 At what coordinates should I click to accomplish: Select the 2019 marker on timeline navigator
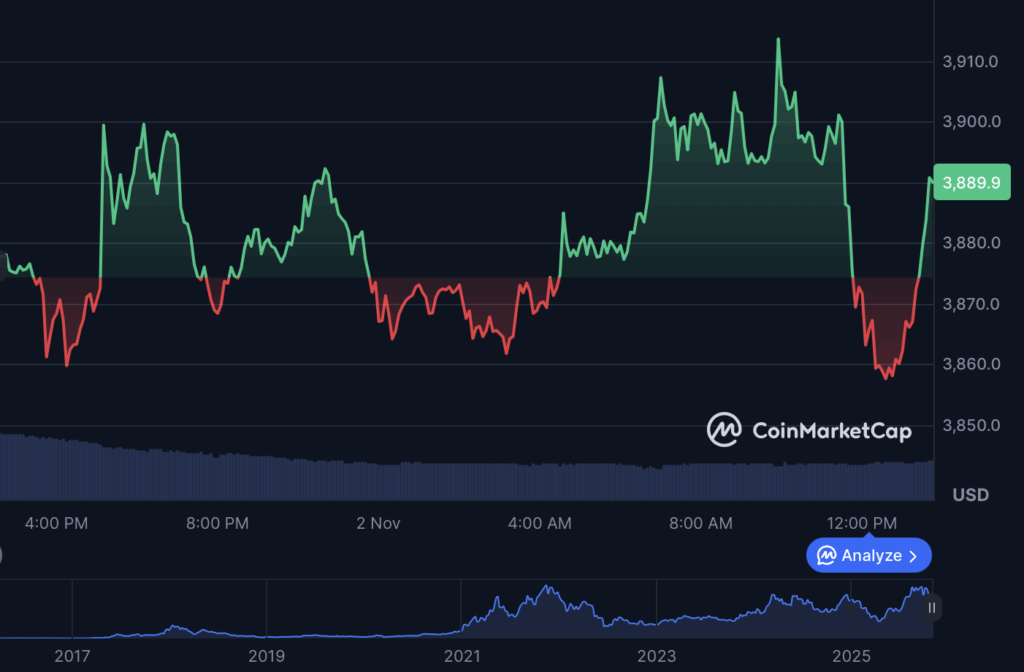(266, 656)
